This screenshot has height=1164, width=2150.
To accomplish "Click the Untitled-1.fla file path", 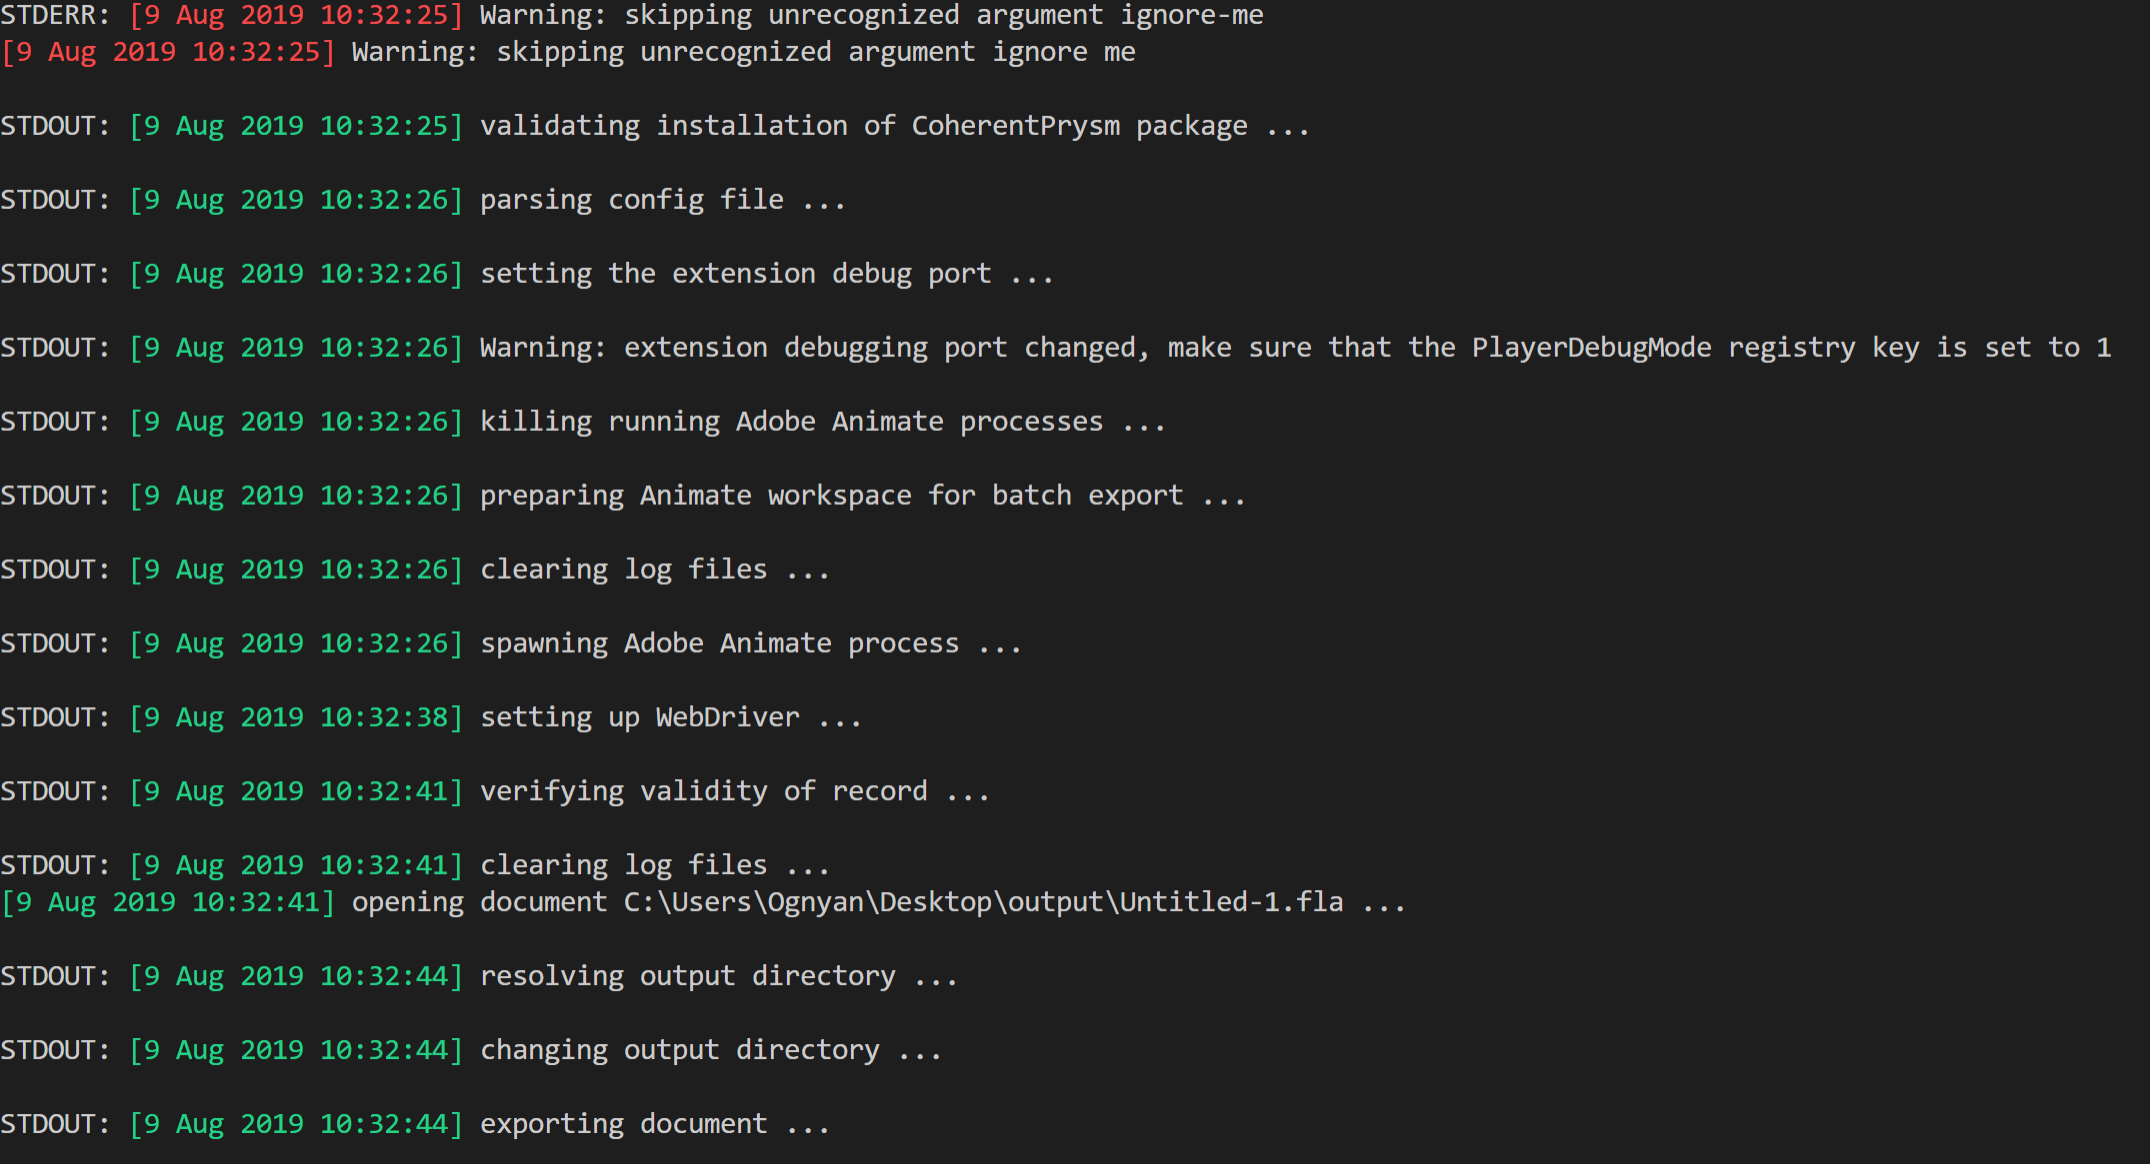I will (x=983, y=902).
